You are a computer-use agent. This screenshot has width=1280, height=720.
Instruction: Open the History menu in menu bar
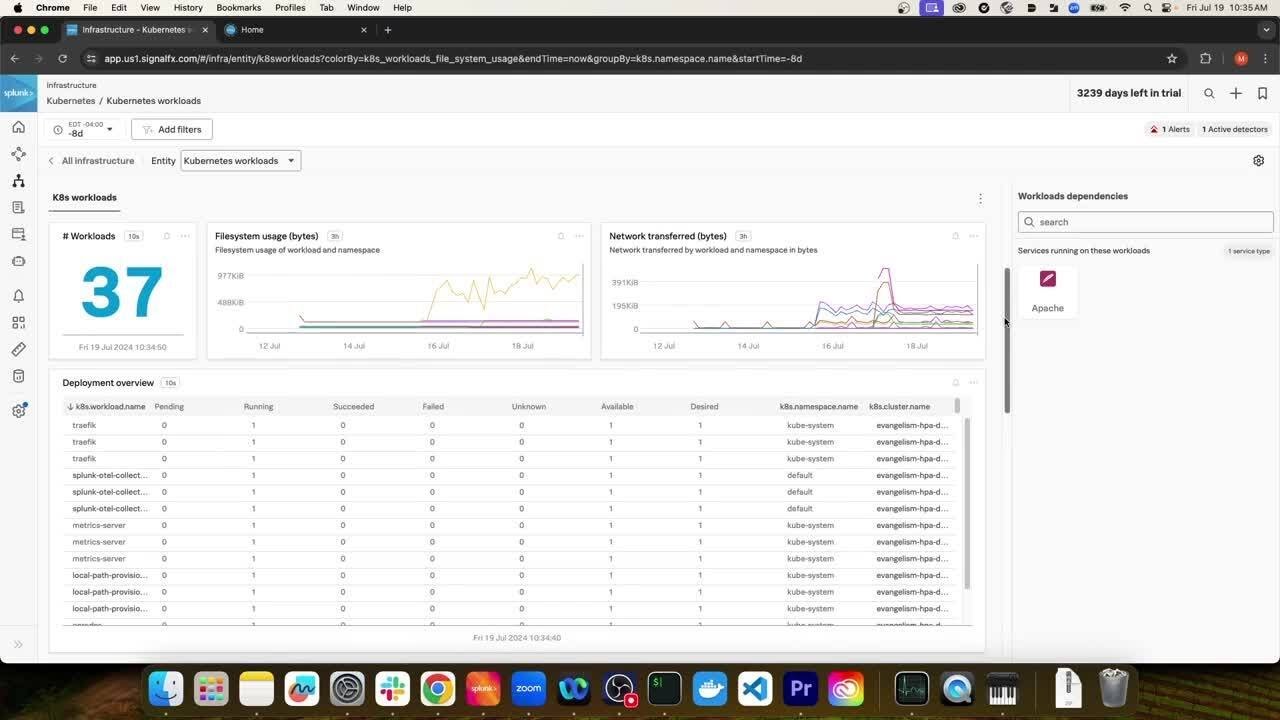(x=188, y=7)
